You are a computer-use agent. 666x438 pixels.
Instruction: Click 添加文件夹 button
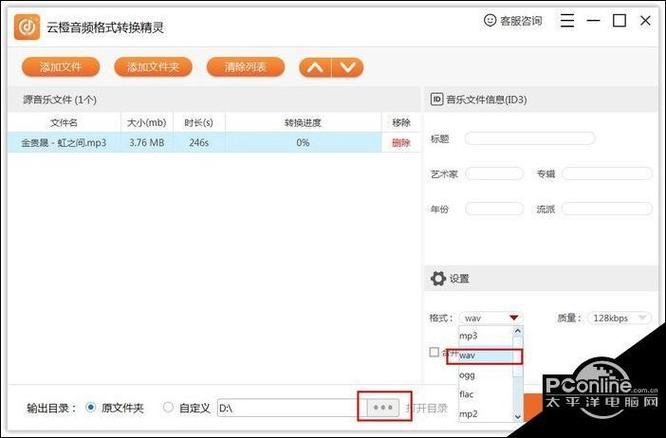(x=153, y=67)
